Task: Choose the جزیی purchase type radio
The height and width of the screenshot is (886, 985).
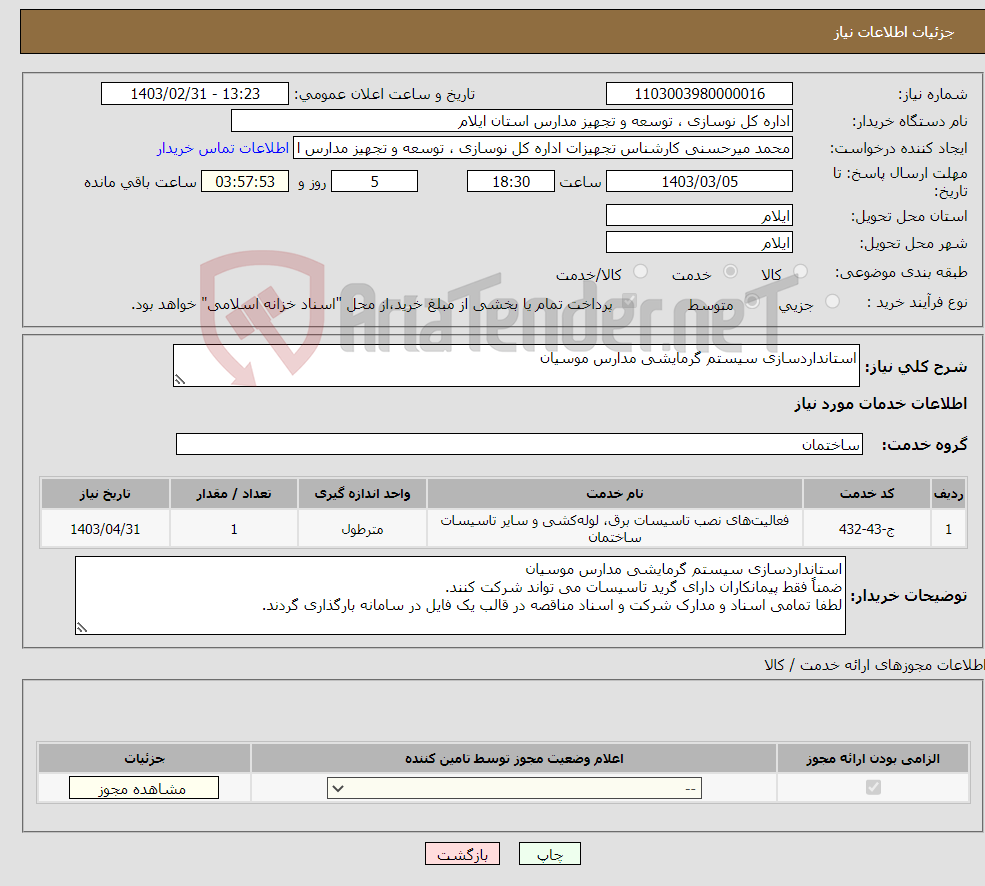Action: point(832,302)
